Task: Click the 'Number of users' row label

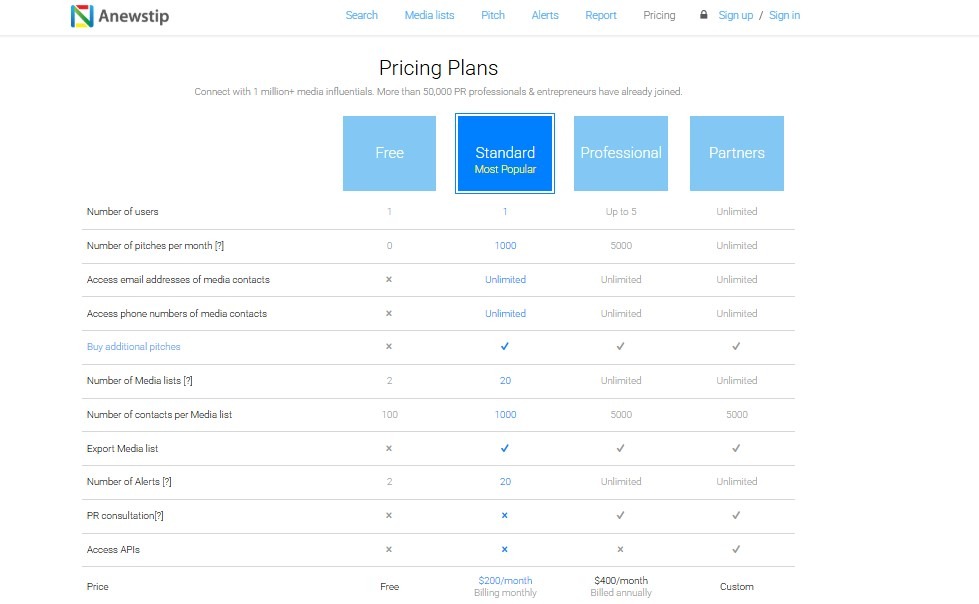Action: pyautogui.click(x=122, y=212)
